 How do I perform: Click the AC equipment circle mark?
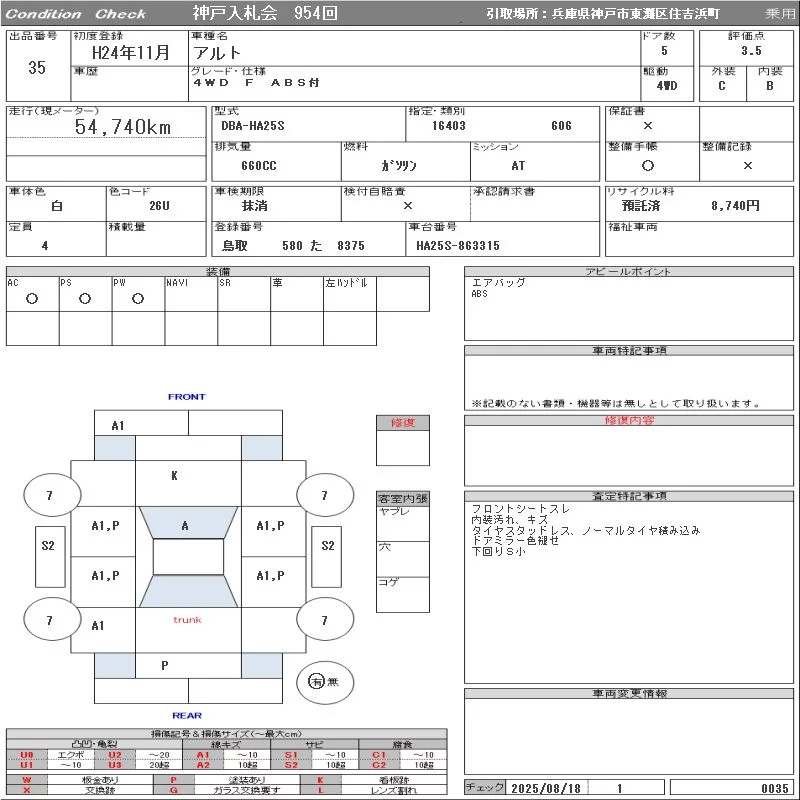click(32, 298)
